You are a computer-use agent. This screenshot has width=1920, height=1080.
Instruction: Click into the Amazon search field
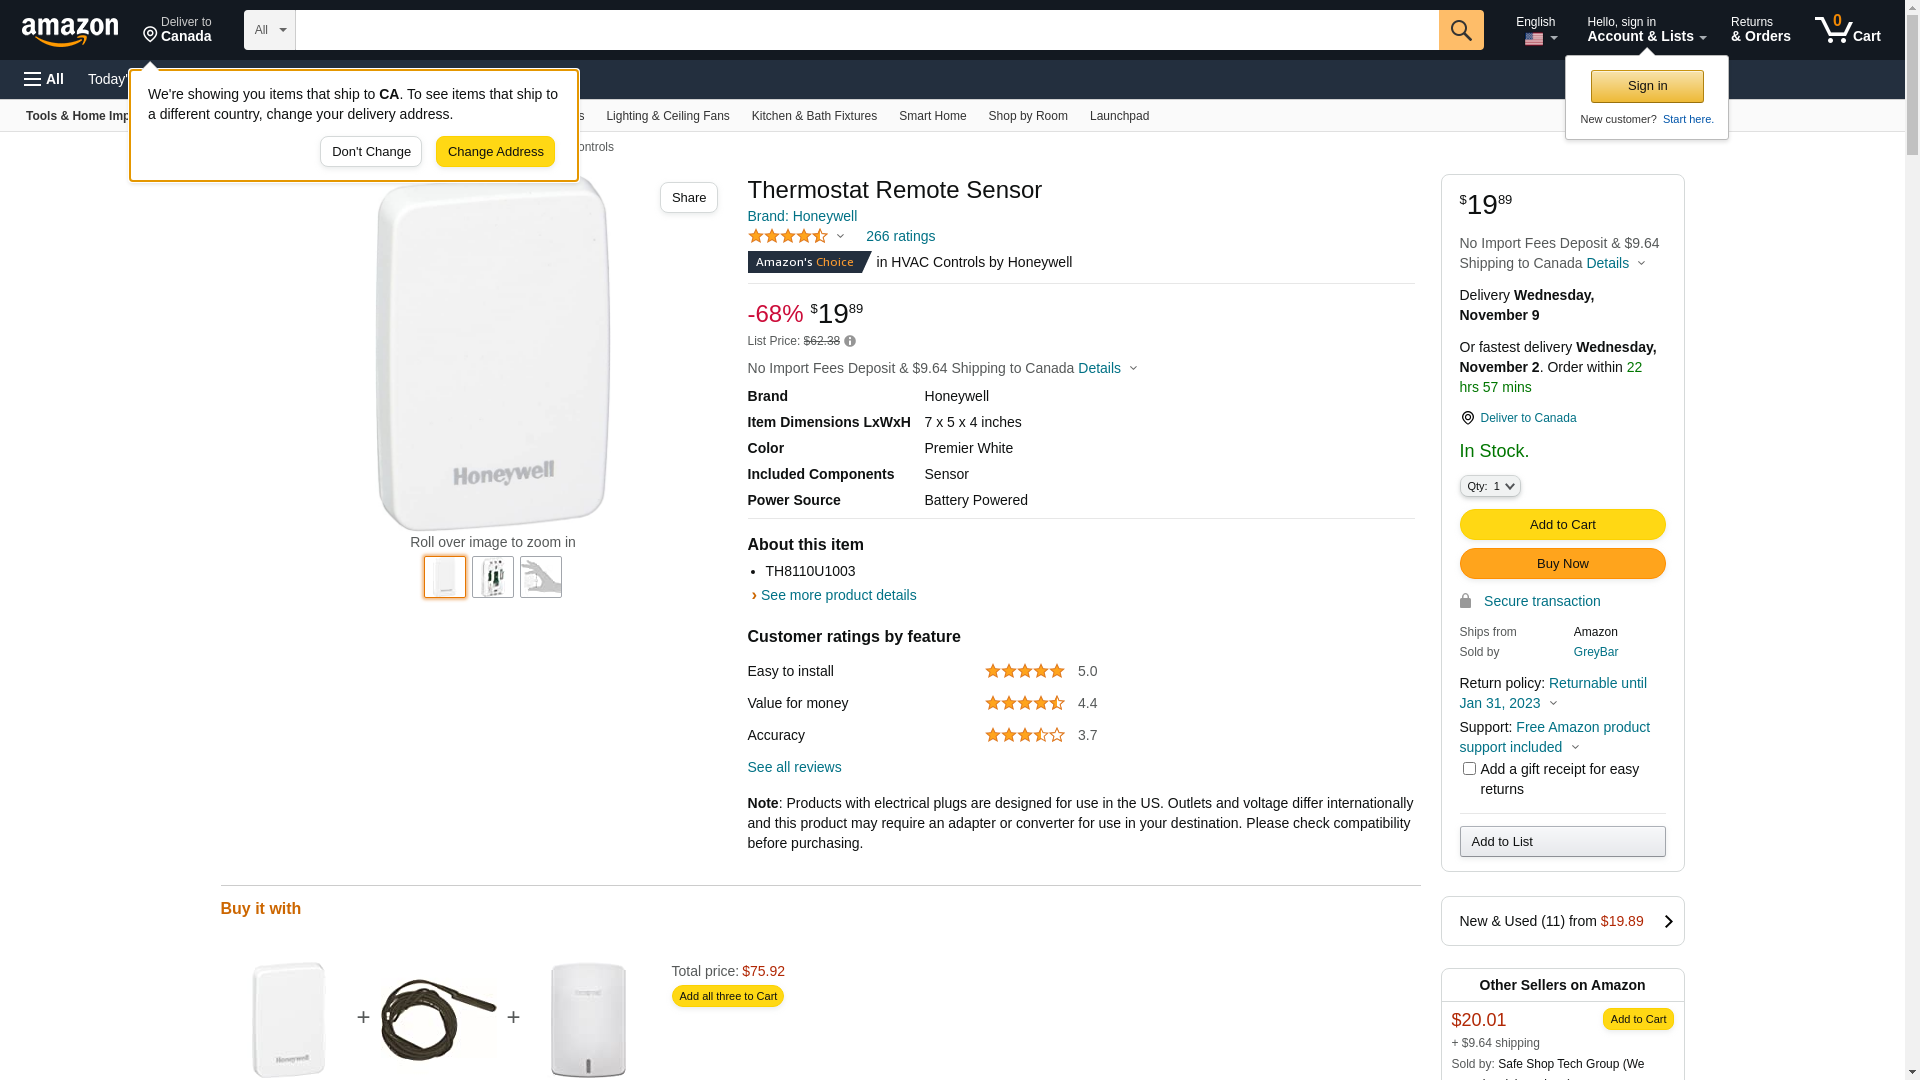click(866, 30)
